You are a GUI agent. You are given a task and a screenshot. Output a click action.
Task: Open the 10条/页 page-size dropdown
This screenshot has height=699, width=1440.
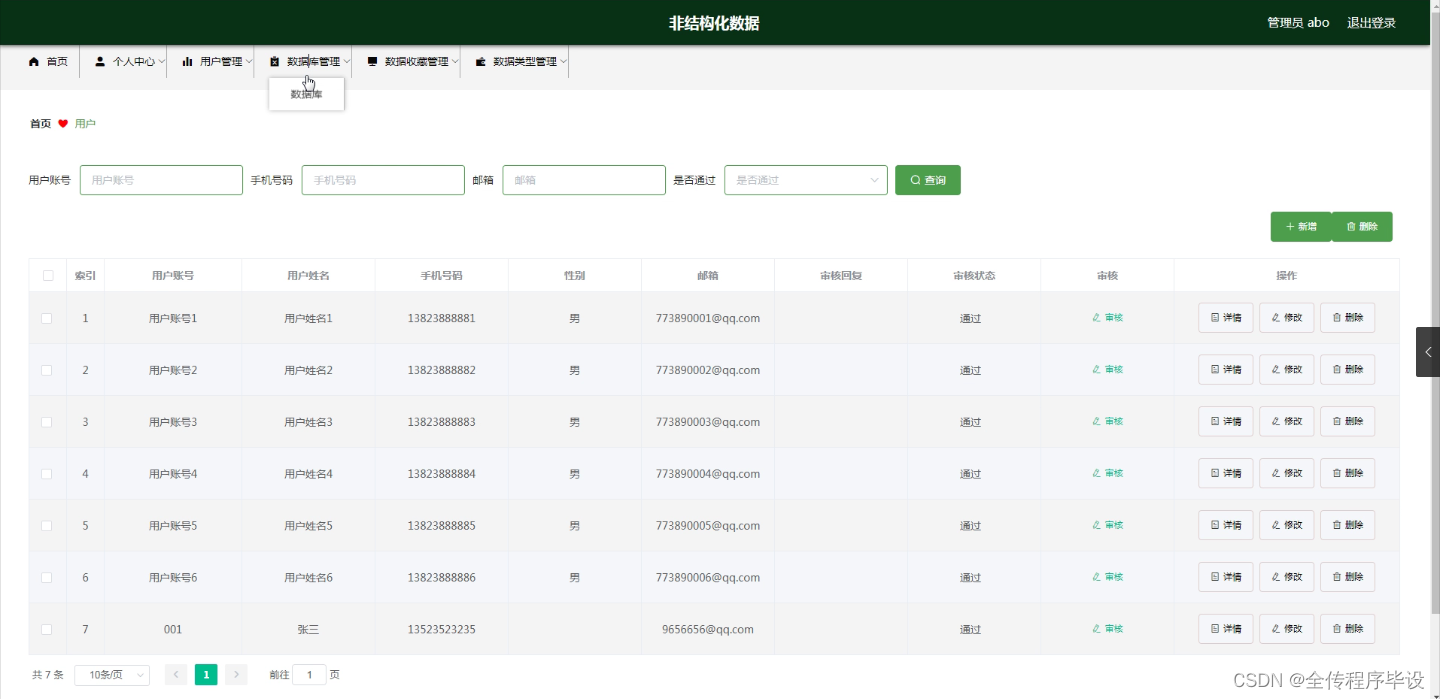(x=111, y=674)
